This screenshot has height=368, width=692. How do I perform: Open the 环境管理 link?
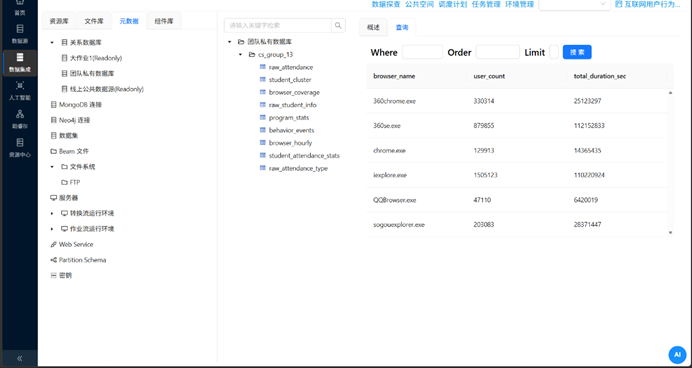point(519,4)
